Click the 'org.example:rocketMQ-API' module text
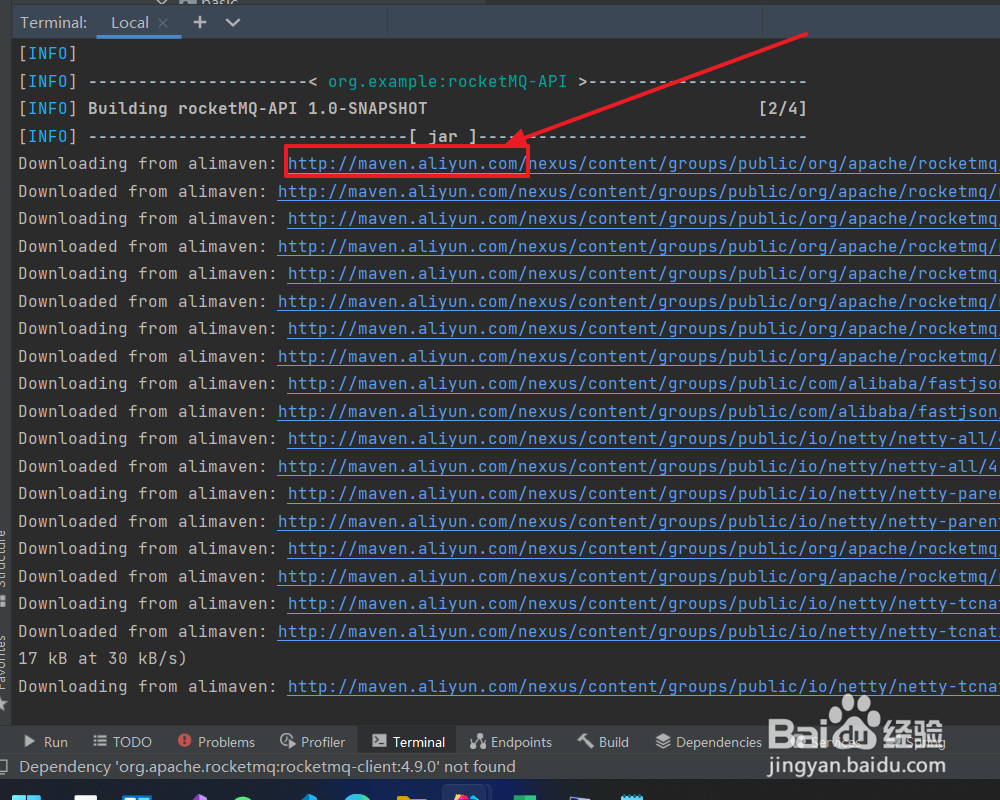 point(447,82)
